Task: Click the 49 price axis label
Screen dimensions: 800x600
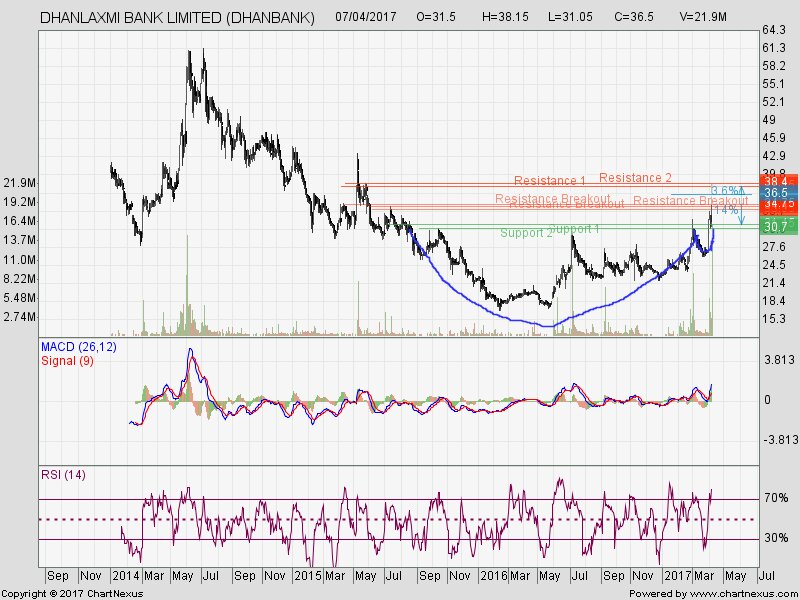Action: point(769,120)
